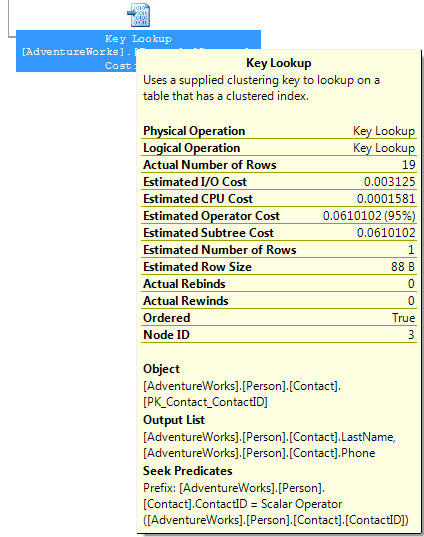The height and width of the screenshot is (537, 424).
Task: Click the 'Ordered' property label
Action: click(x=166, y=318)
